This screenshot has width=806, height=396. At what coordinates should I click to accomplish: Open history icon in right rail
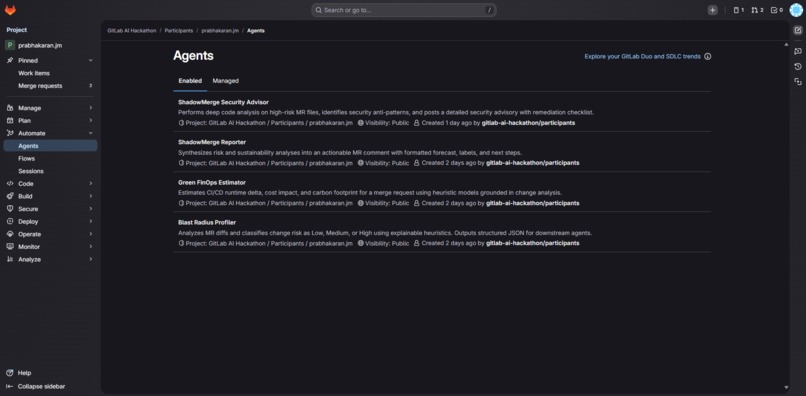tap(798, 66)
